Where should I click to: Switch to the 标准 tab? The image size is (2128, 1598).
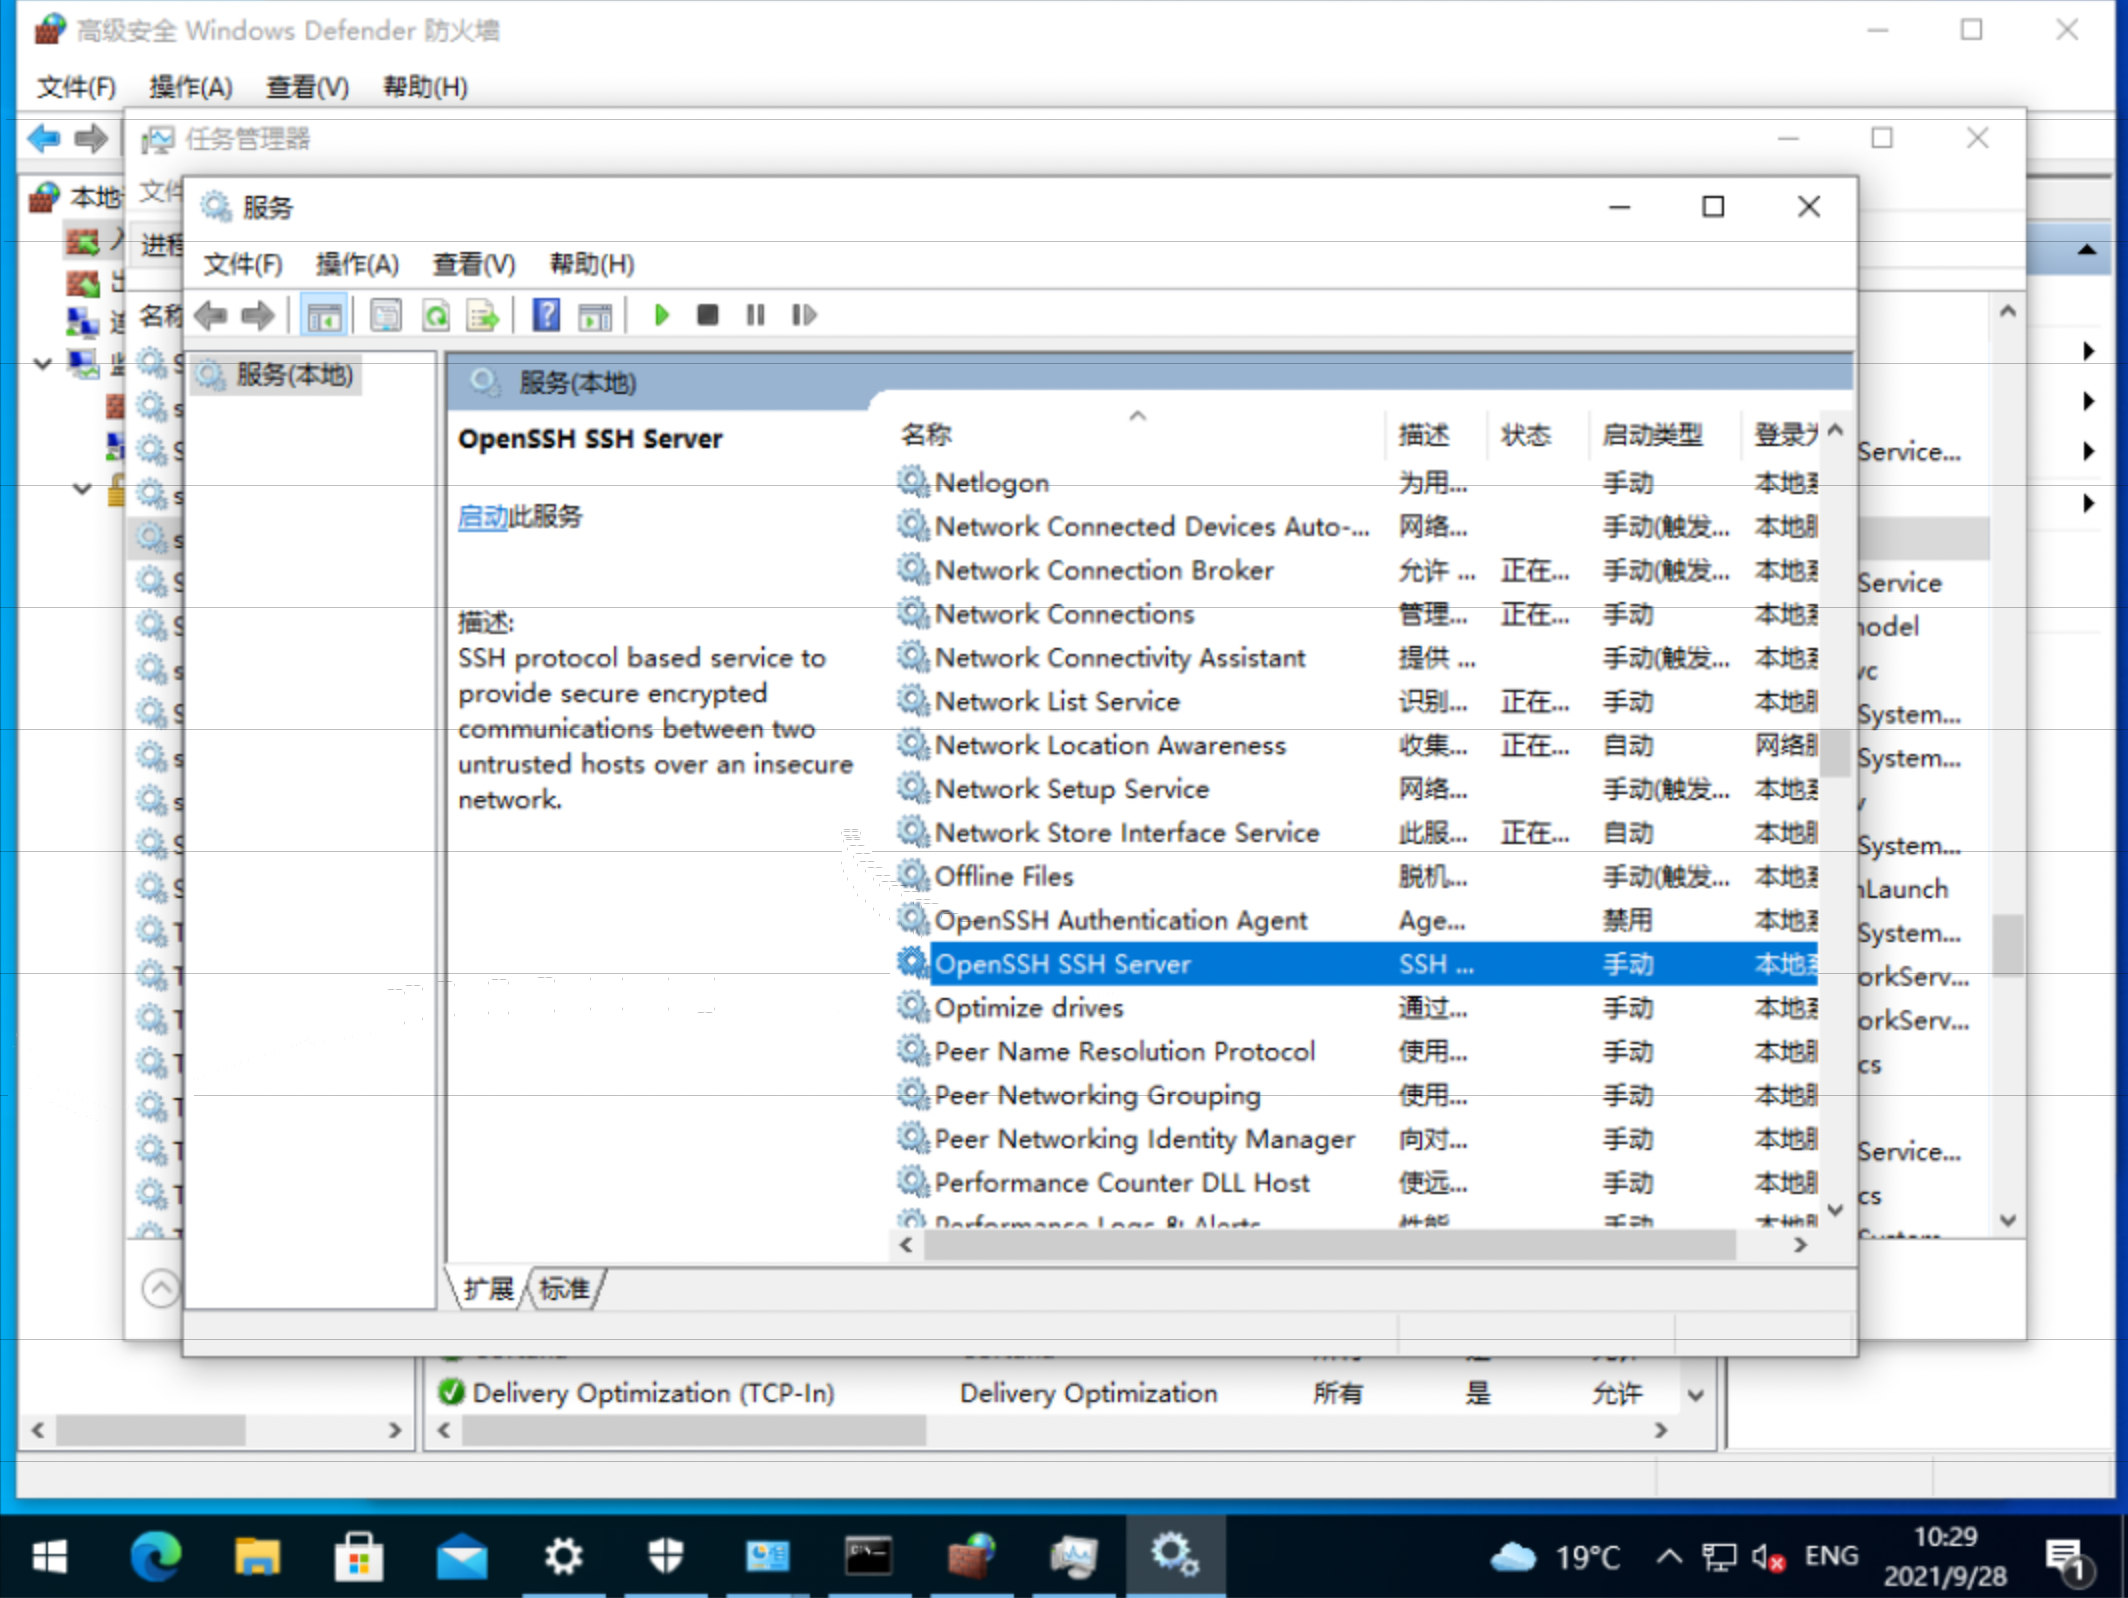coord(565,1288)
